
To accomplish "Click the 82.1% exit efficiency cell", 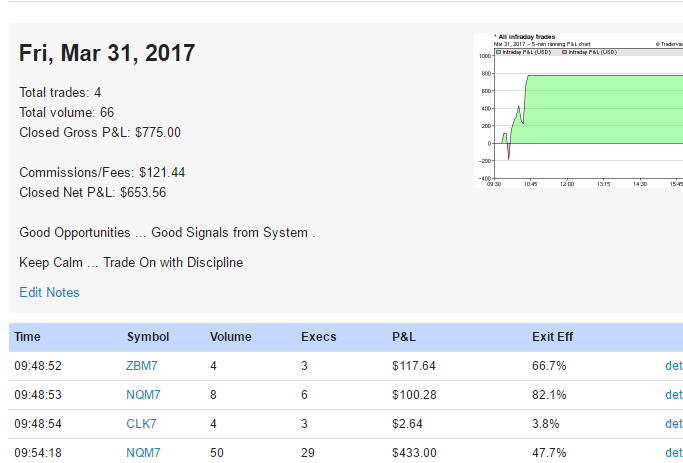I will (549, 395).
